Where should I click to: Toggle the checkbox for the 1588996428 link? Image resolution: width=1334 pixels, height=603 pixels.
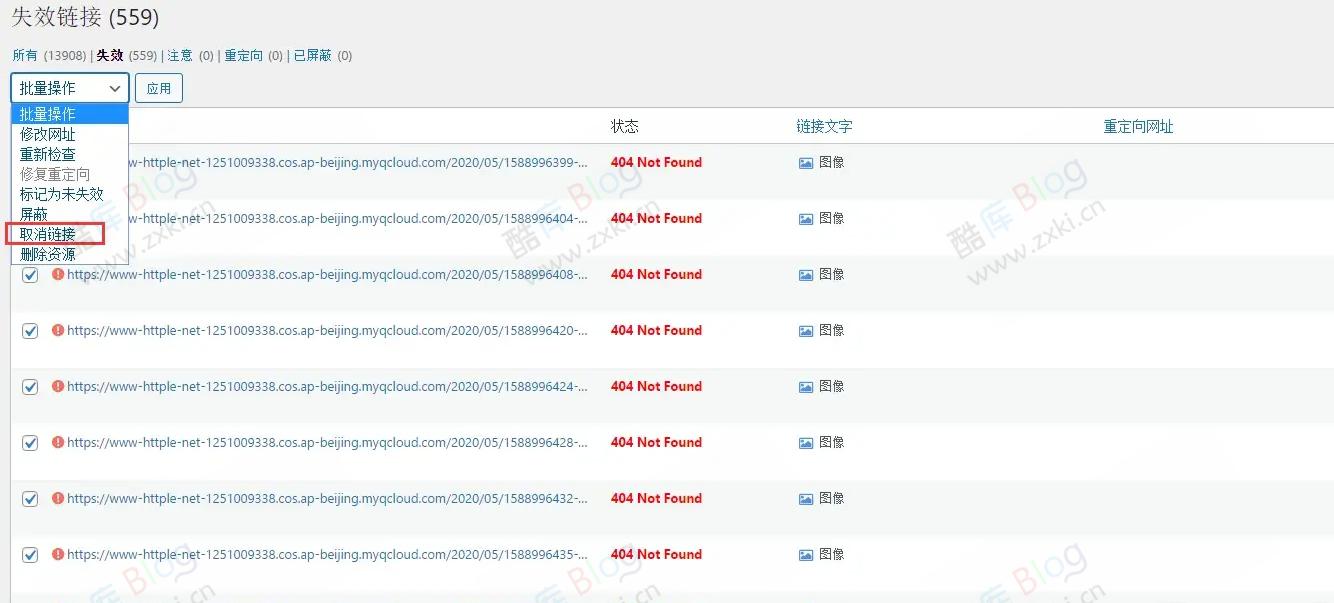point(30,442)
